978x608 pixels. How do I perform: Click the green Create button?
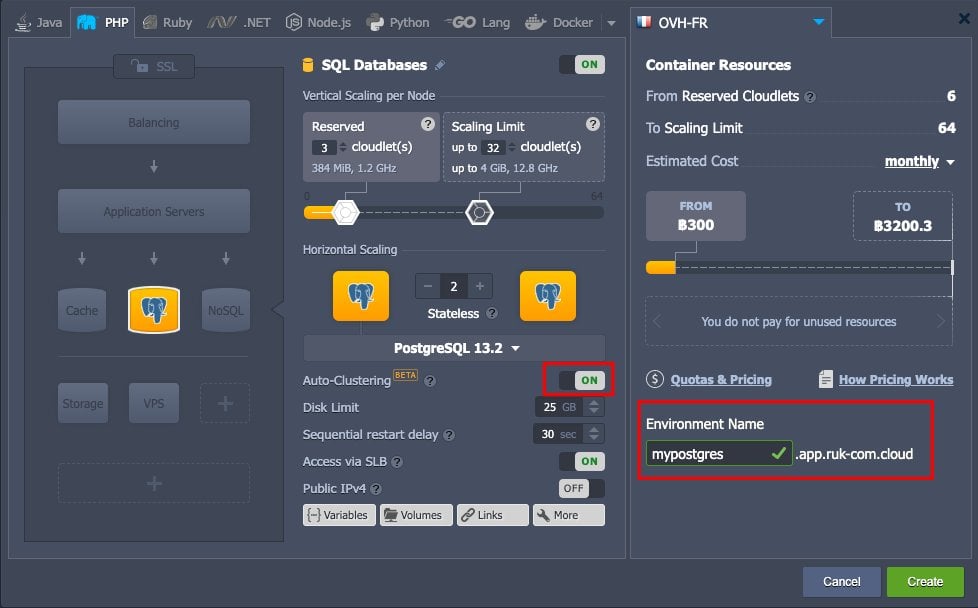[925, 582]
